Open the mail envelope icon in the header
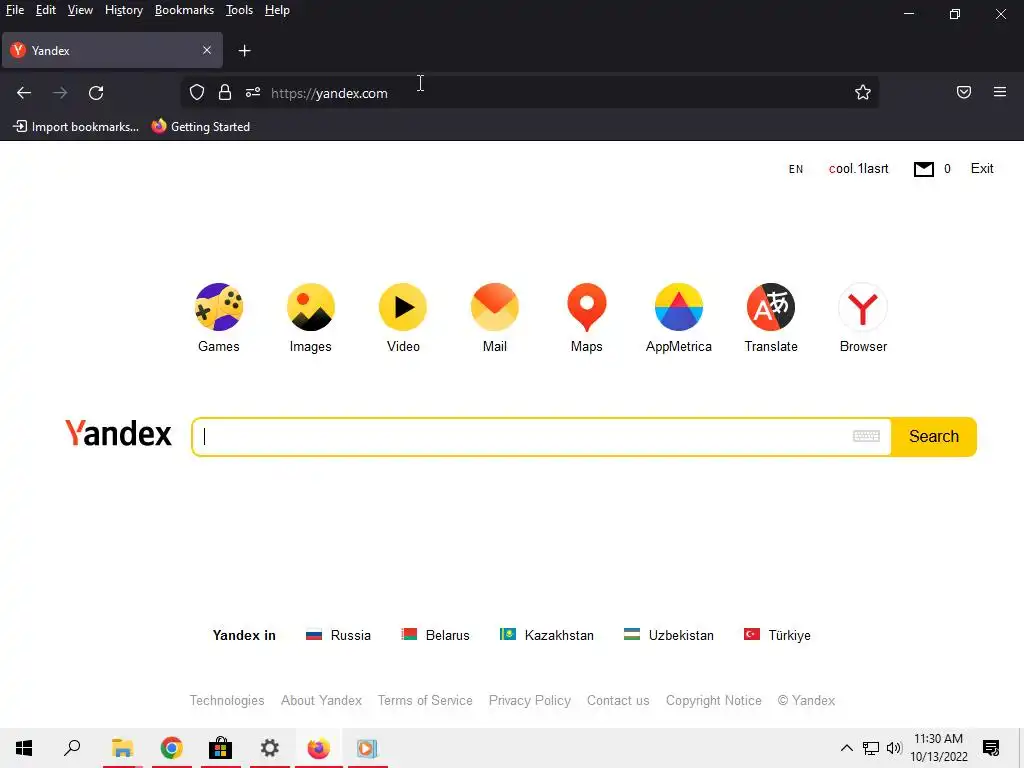 923,169
